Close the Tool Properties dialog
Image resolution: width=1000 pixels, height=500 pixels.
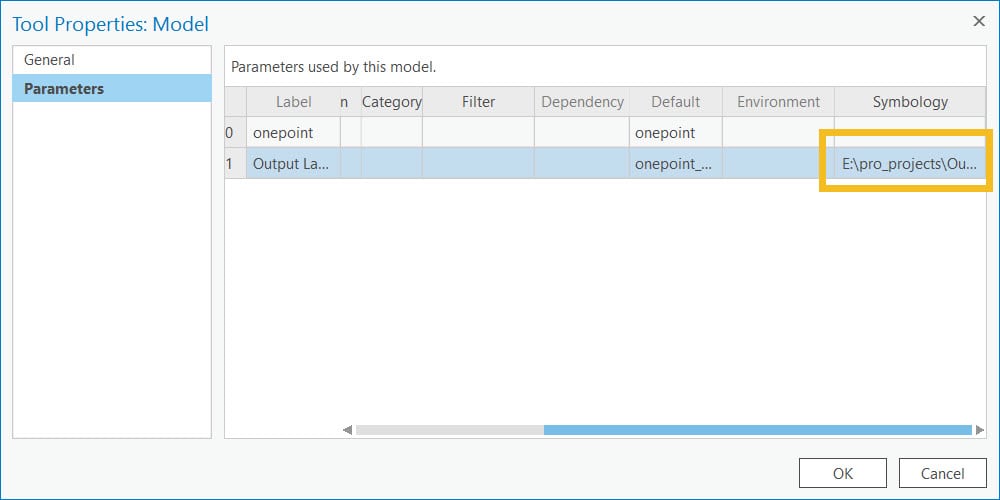pyautogui.click(x=978, y=21)
